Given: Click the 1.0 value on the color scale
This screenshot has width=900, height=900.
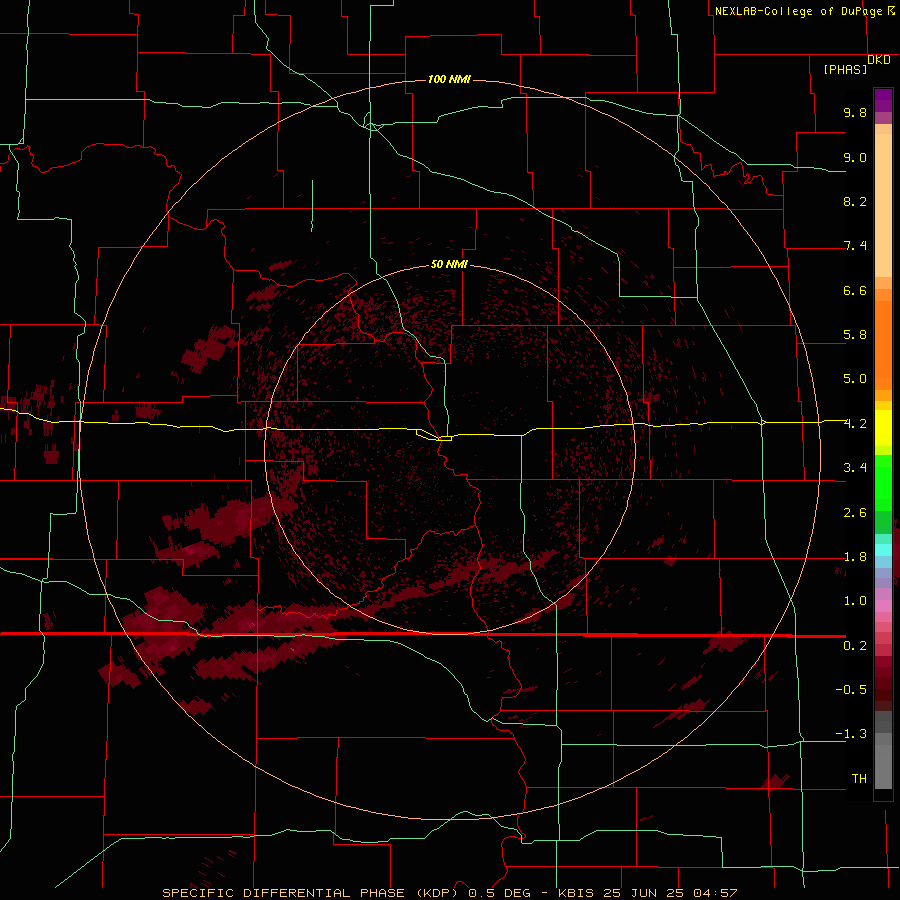Looking at the screenshot, I should point(855,601).
